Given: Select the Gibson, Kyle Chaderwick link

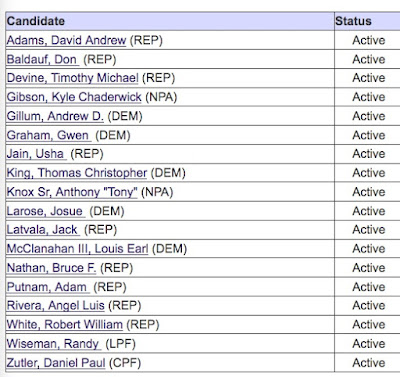Looking at the screenshot, I should tap(74, 97).
